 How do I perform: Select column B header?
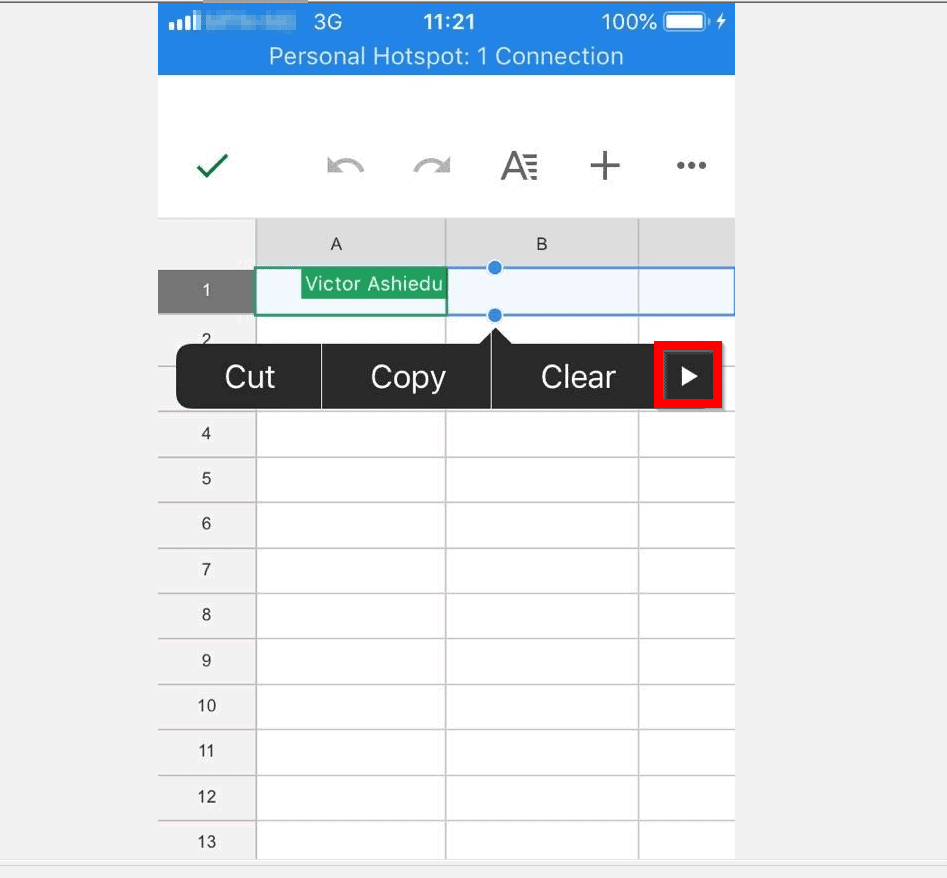tap(542, 243)
